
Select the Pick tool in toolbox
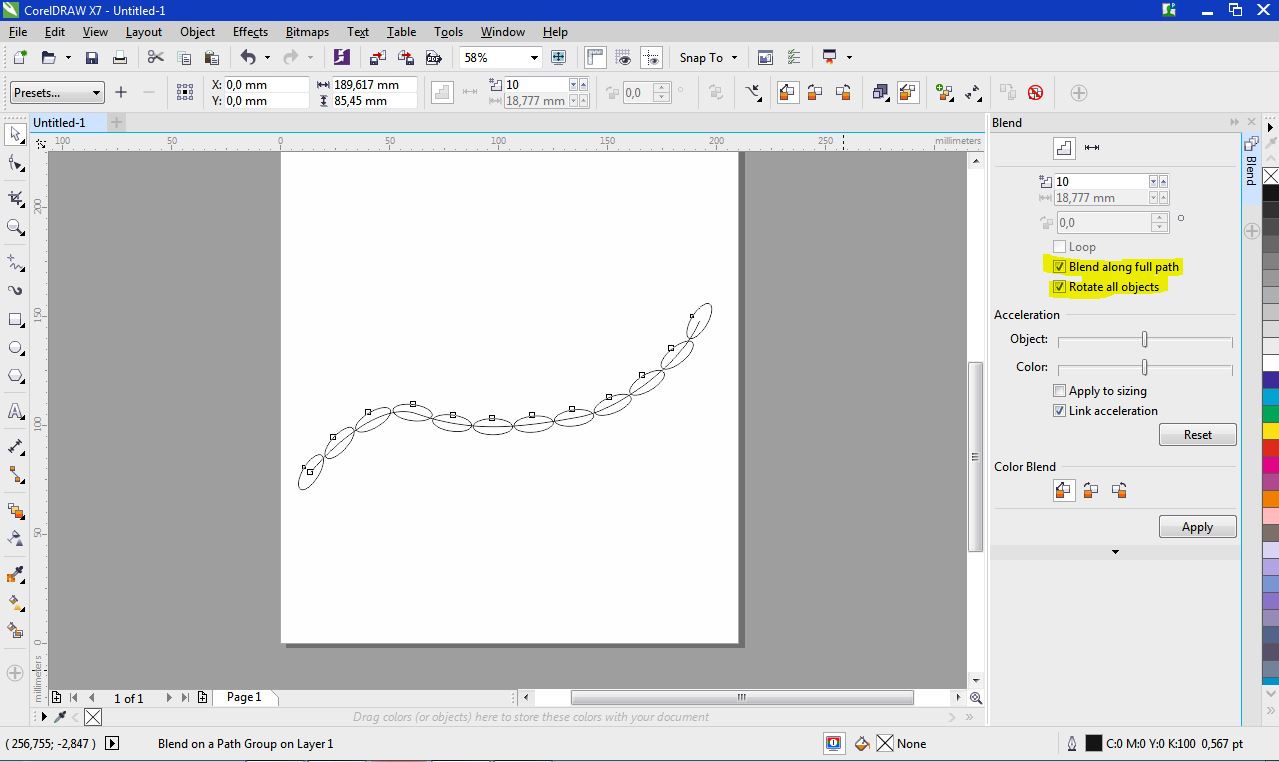point(15,134)
